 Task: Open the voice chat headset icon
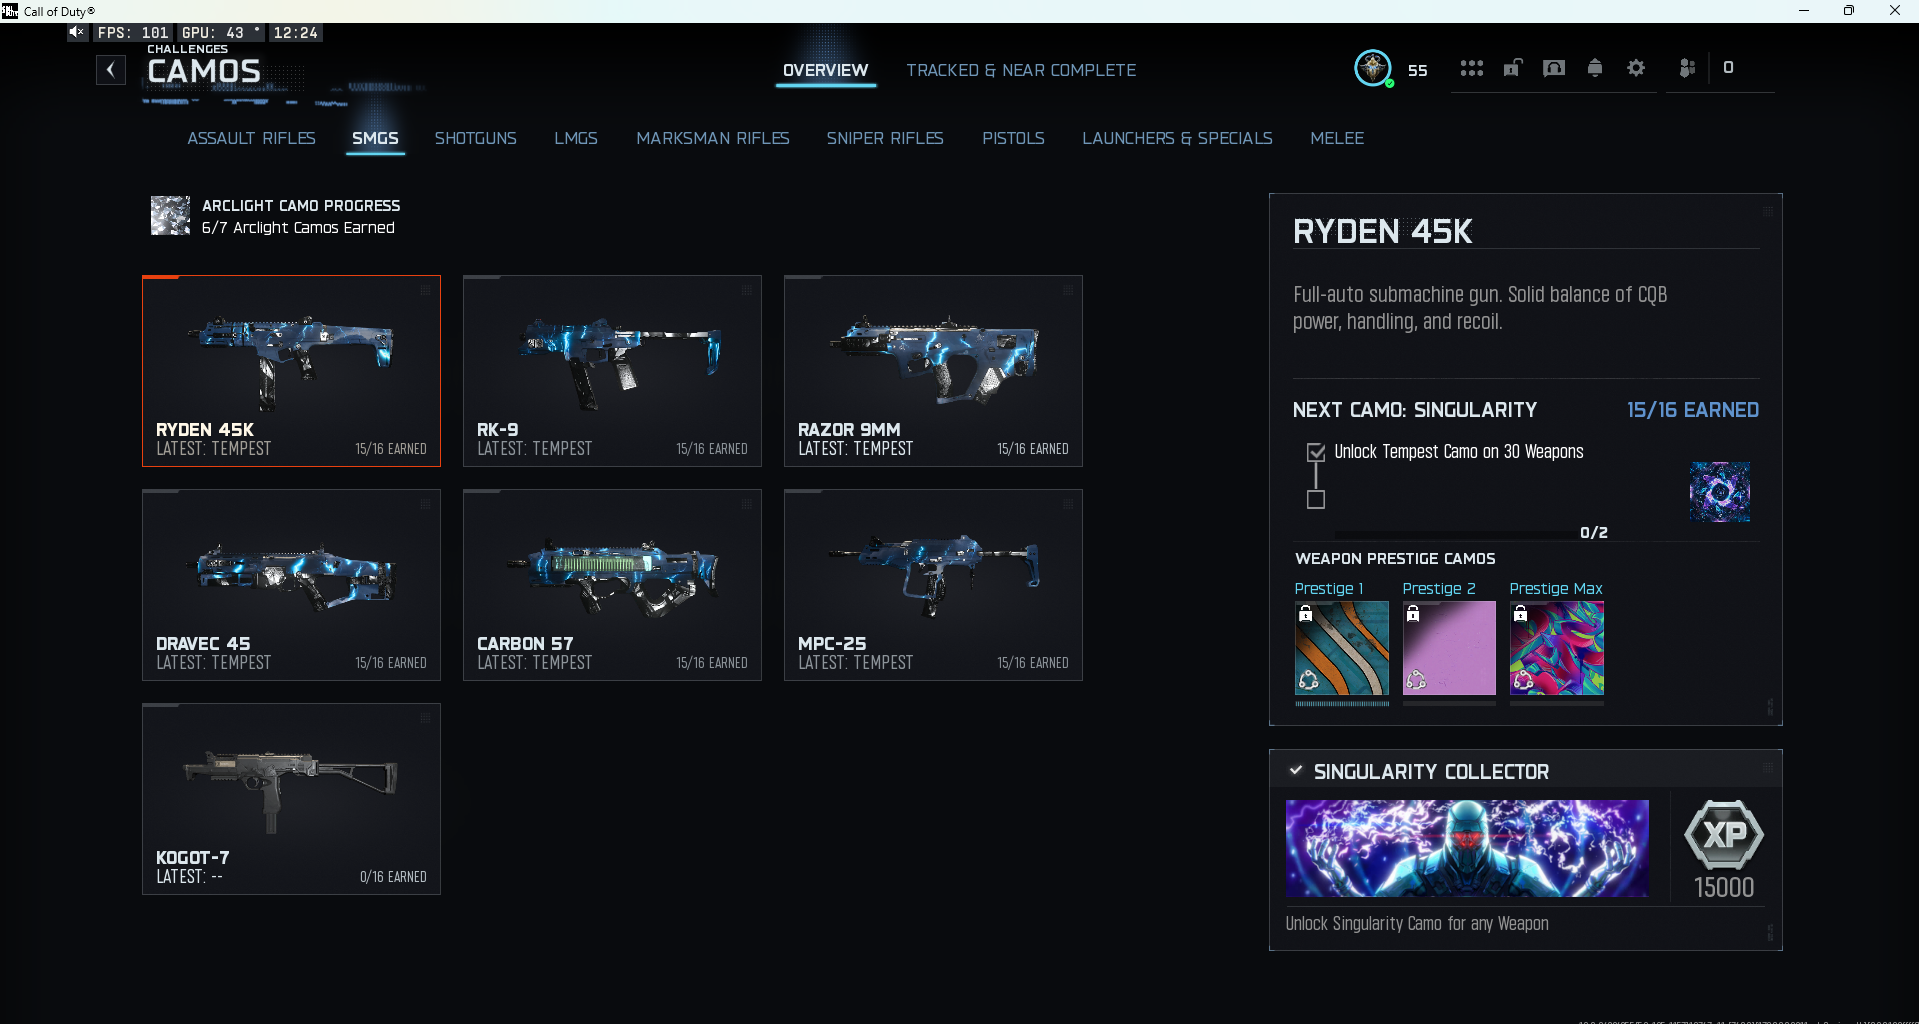[1554, 68]
